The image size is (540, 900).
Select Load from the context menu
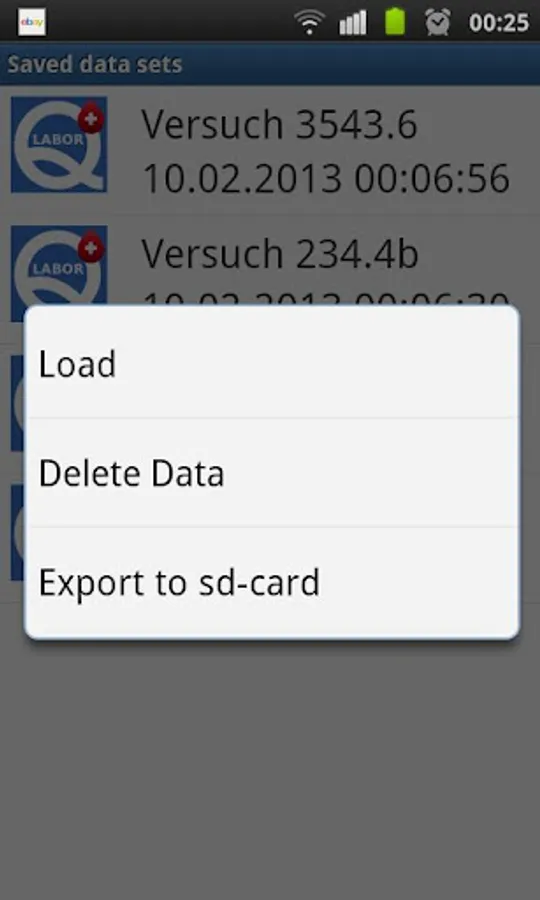[273, 364]
